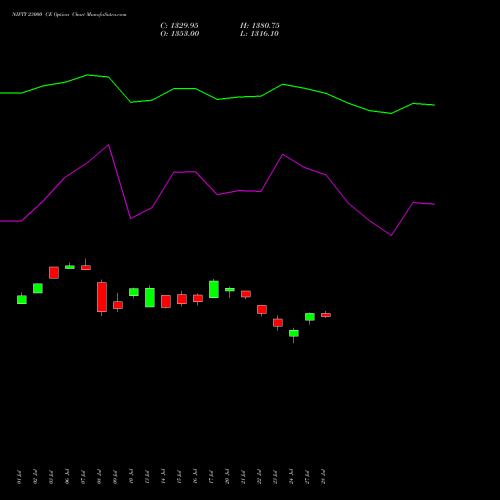The height and width of the screenshot is (500, 500).
Task: Select the 01 Jul date label
Action: (19, 477)
